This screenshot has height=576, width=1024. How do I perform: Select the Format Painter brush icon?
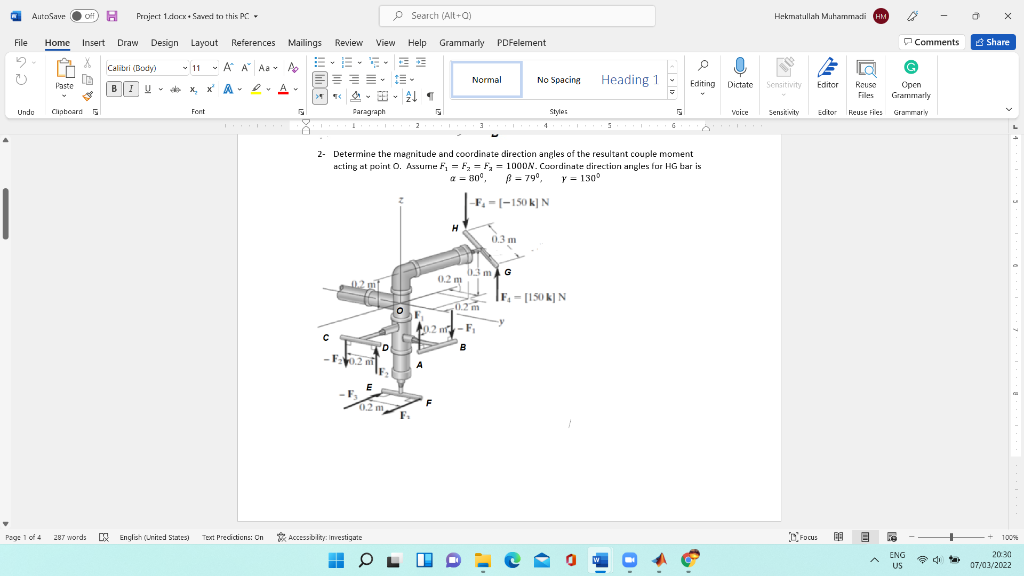coord(88,97)
